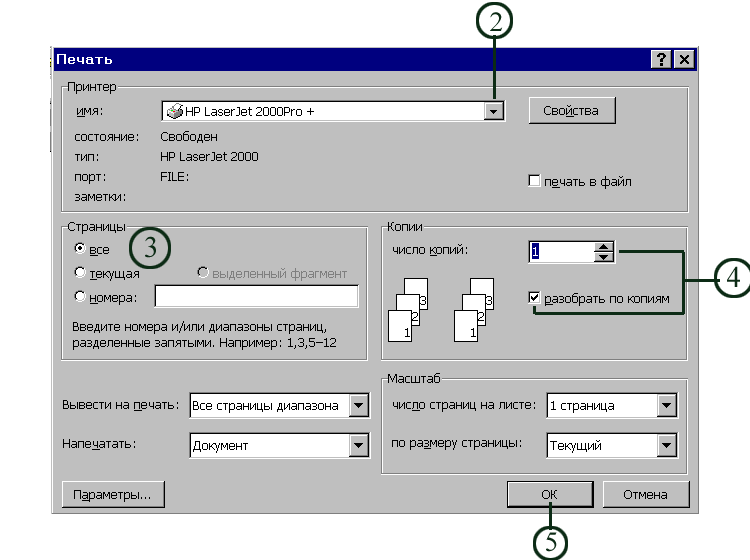Click the FILE: port value text

point(174,177)
